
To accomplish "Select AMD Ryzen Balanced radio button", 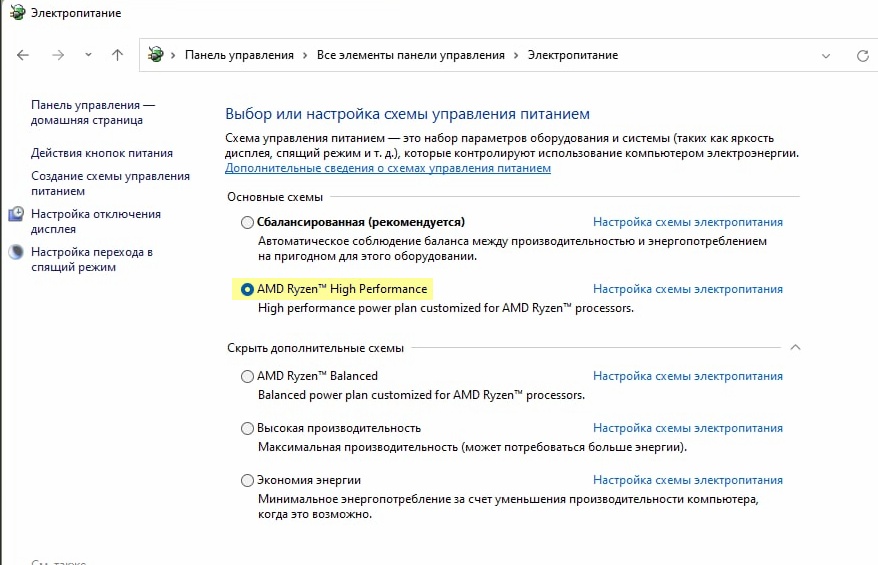I will coord(247,376).
